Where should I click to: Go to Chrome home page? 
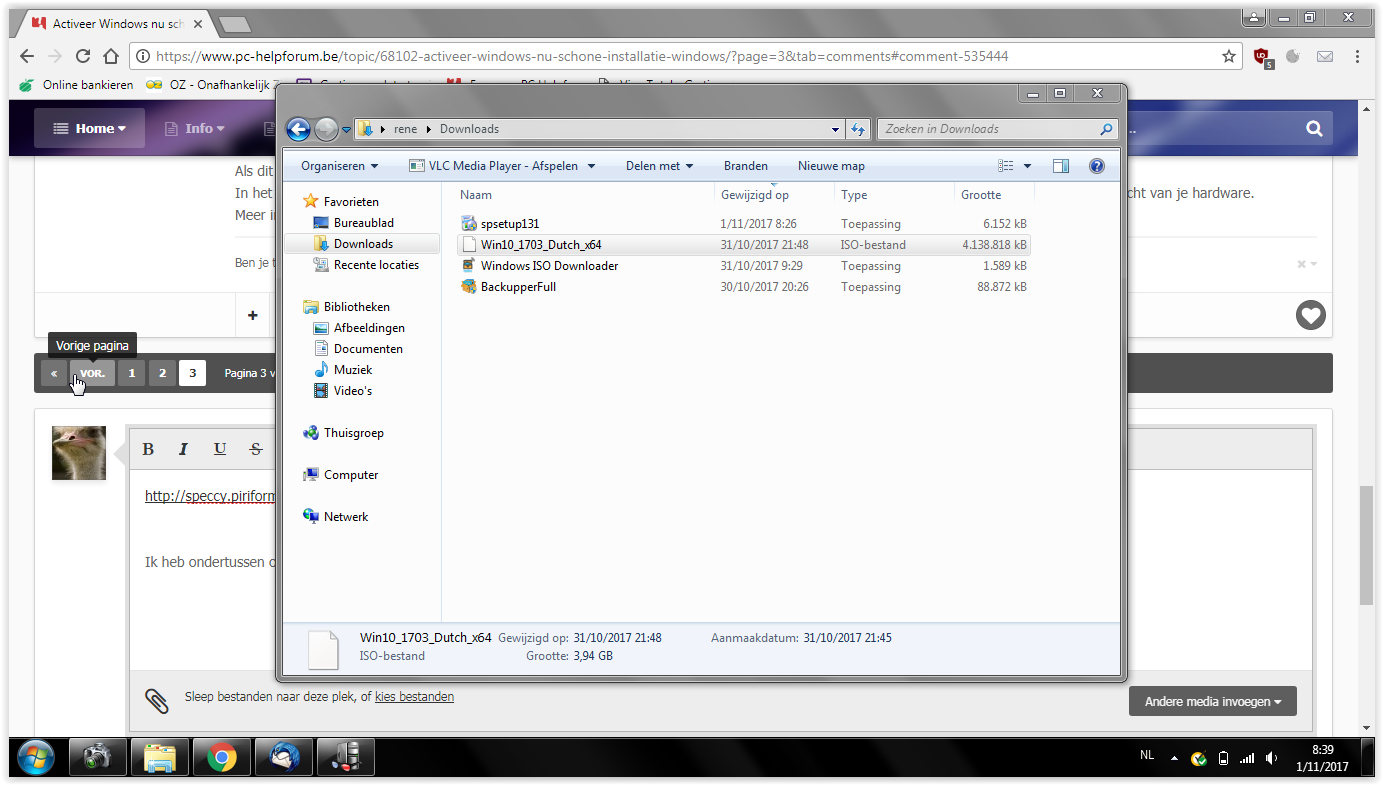point(110,56)
